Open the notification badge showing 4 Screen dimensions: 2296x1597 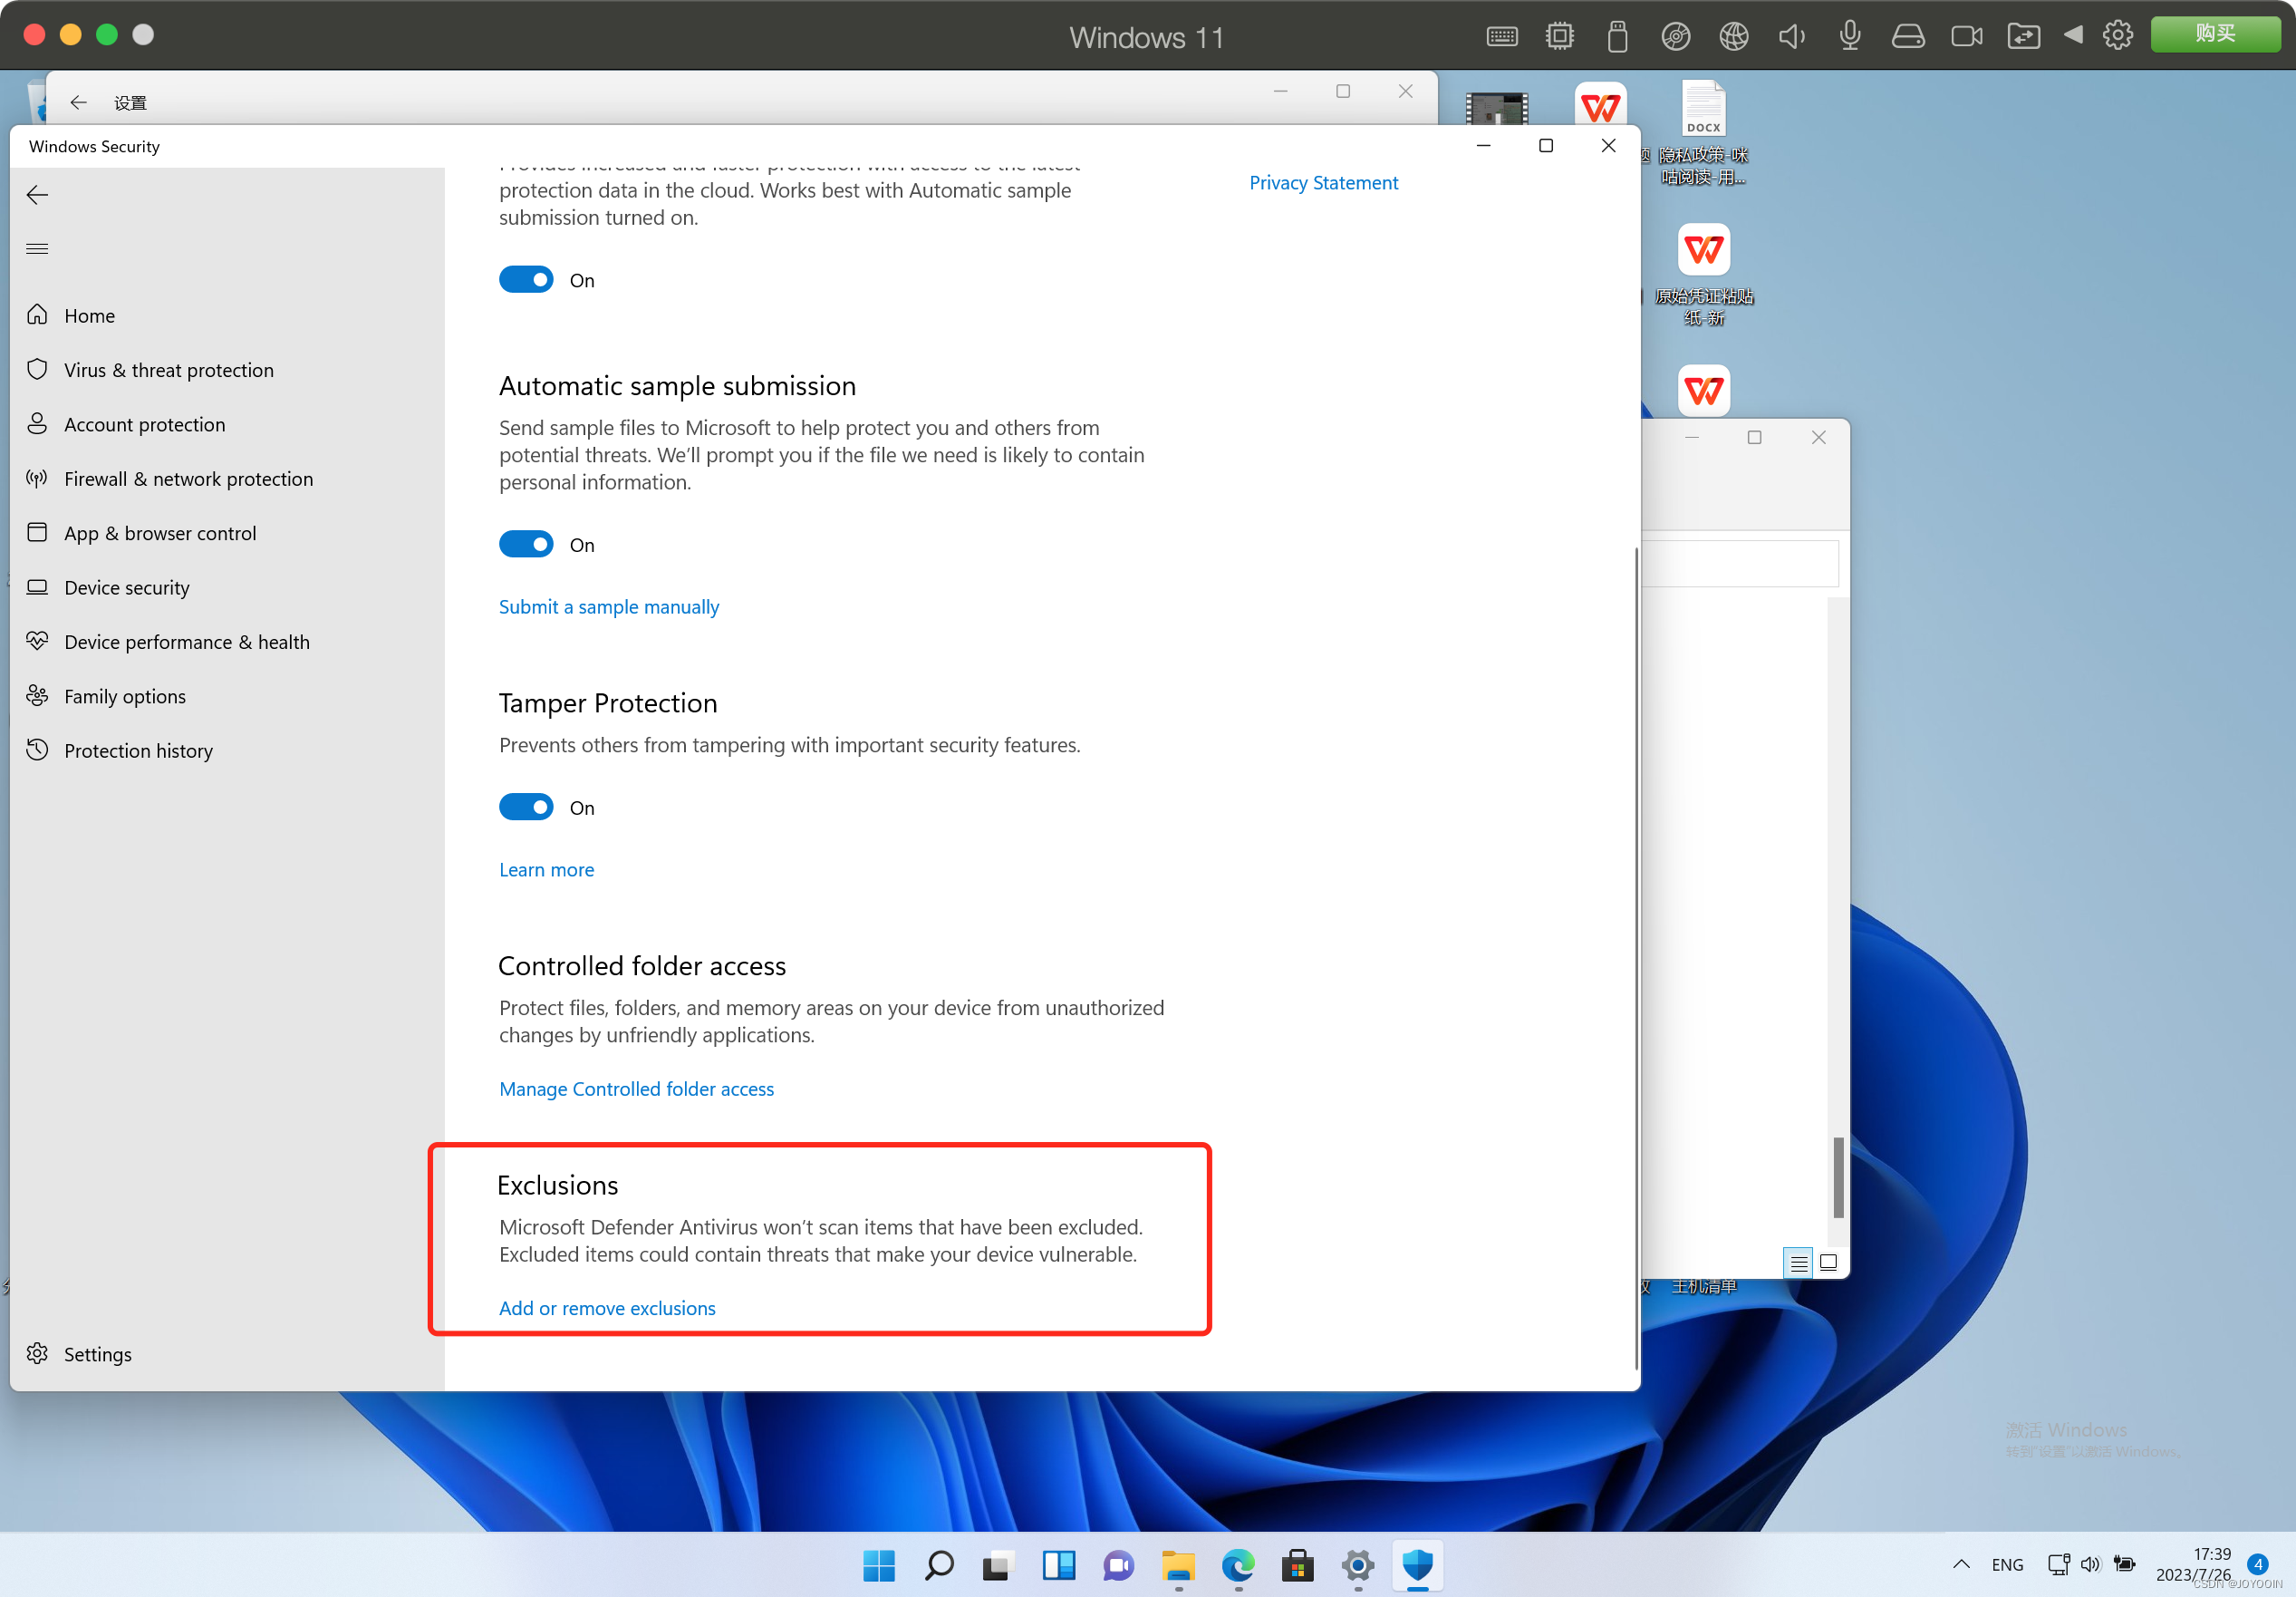click(x=2257, y=1565)
